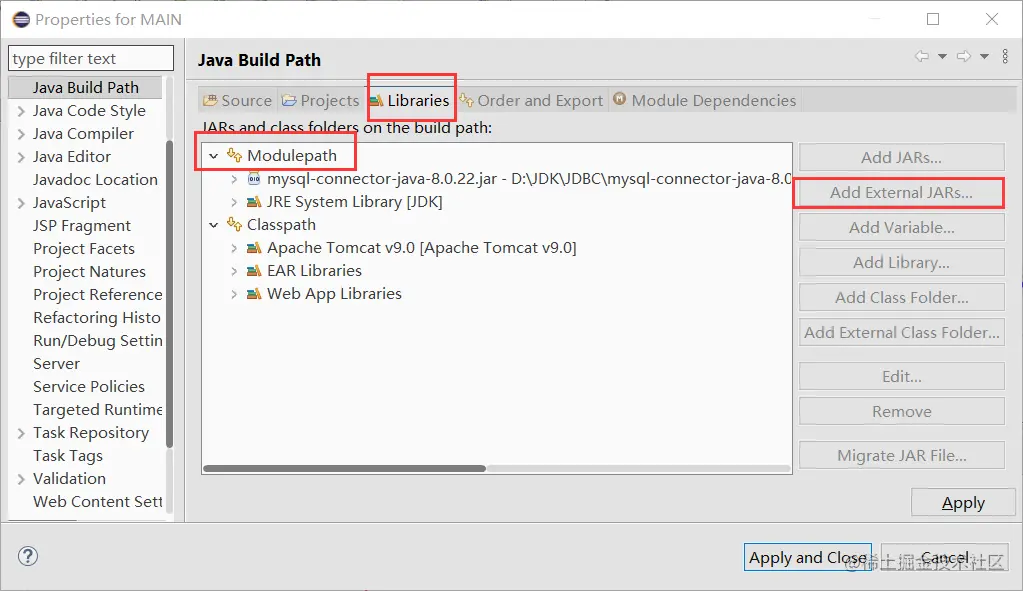Click the Add External JARs button
The height and width of the screenshot is (591, 1023).
901,193
